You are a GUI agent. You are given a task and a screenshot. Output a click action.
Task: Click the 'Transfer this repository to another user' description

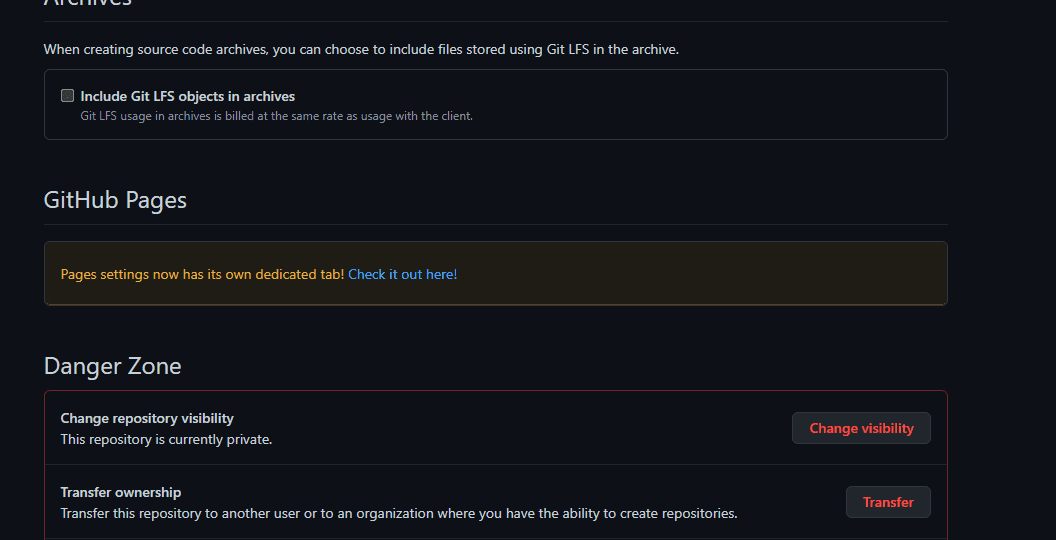pos(399,514)
